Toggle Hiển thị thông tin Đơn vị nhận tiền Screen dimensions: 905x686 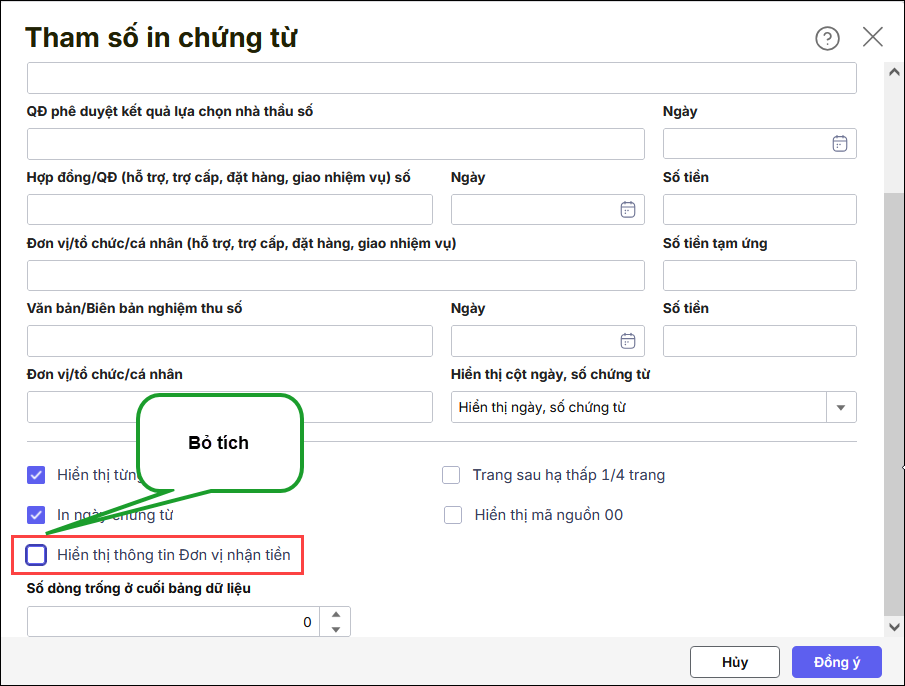pos(36,555)
